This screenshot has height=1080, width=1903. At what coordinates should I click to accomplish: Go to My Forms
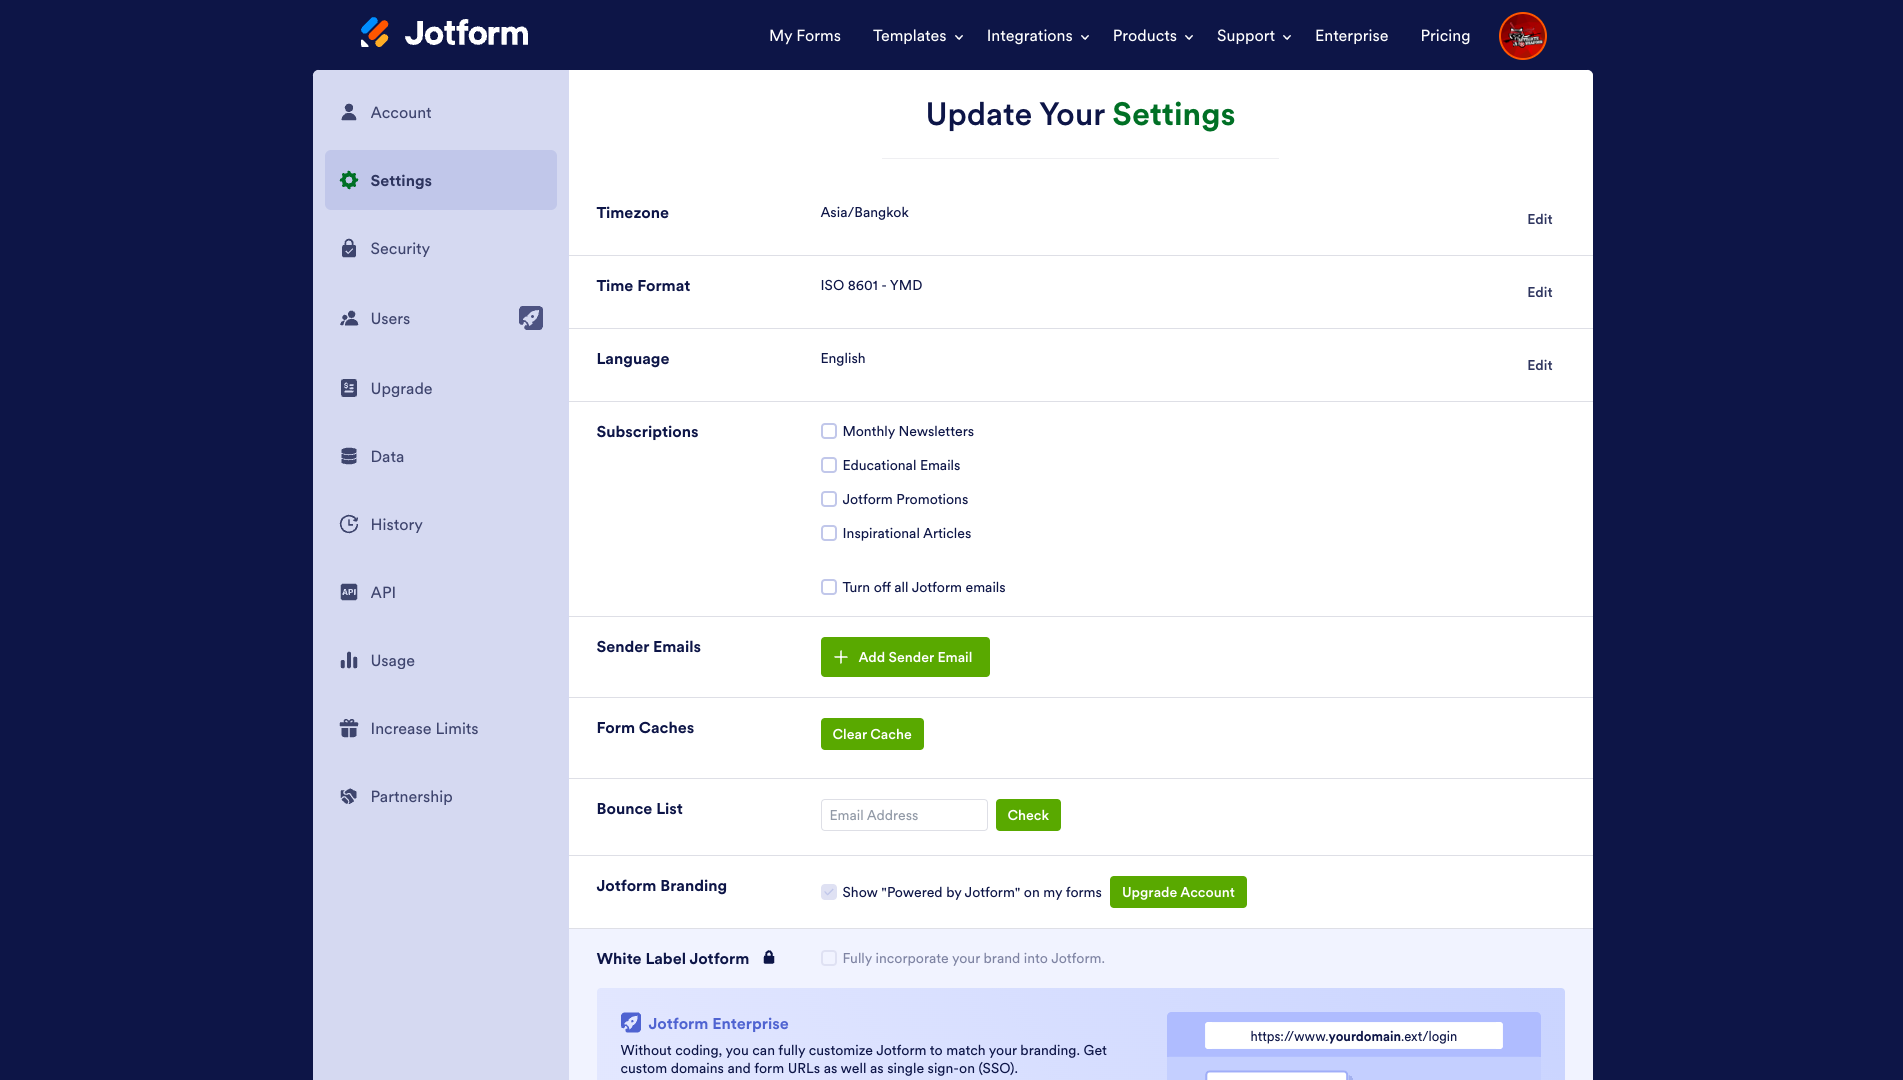(804, 36)
